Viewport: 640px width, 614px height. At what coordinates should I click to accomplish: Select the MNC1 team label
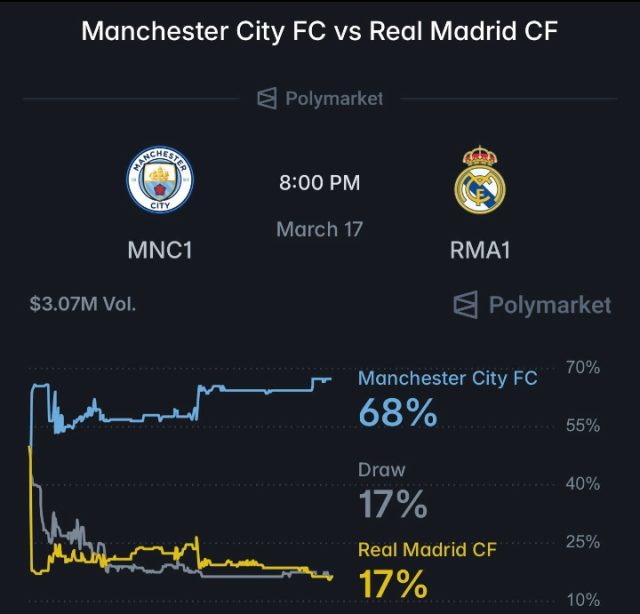click(160, 250)
